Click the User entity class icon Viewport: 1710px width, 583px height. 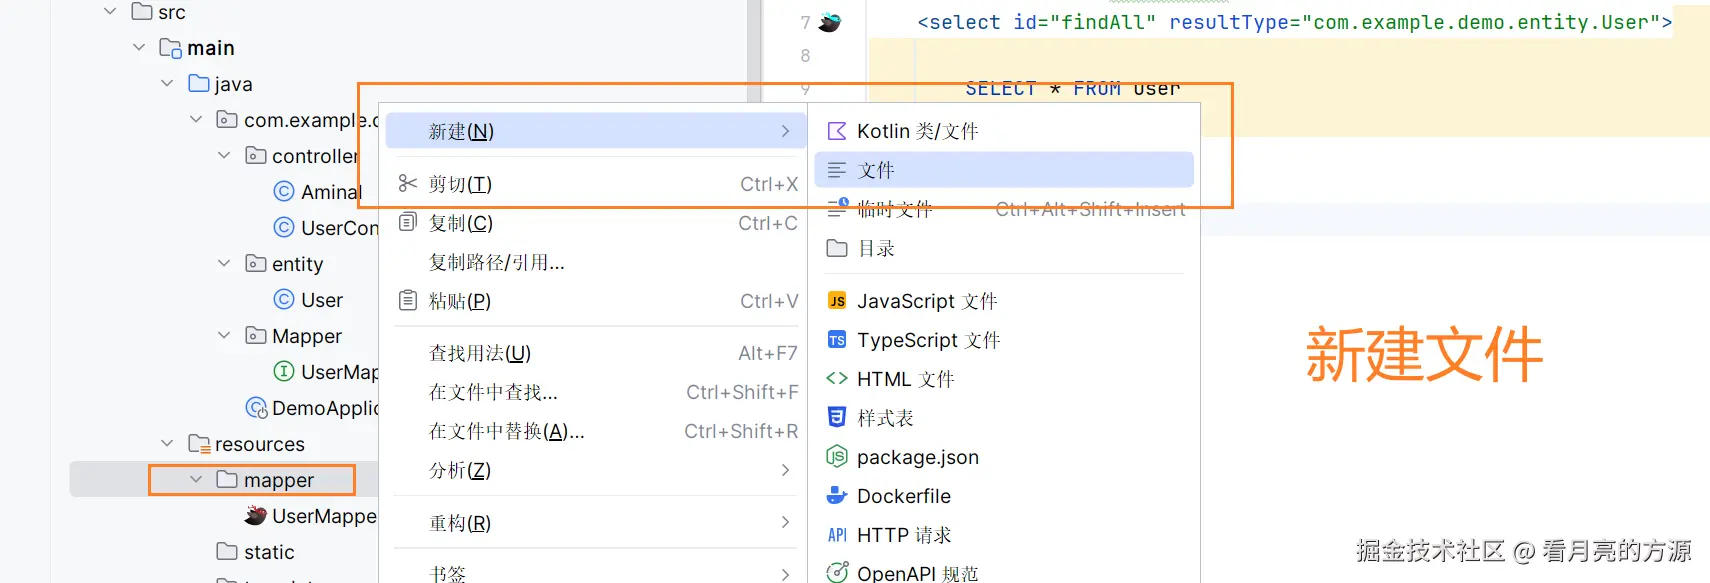[284, 299]
